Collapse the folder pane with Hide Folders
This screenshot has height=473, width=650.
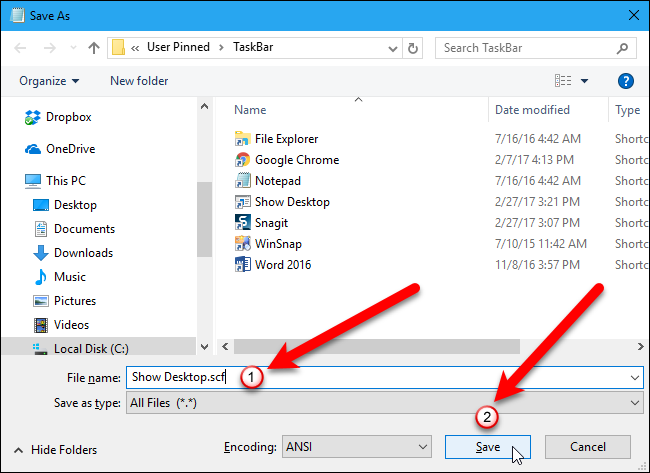[55, 450]
